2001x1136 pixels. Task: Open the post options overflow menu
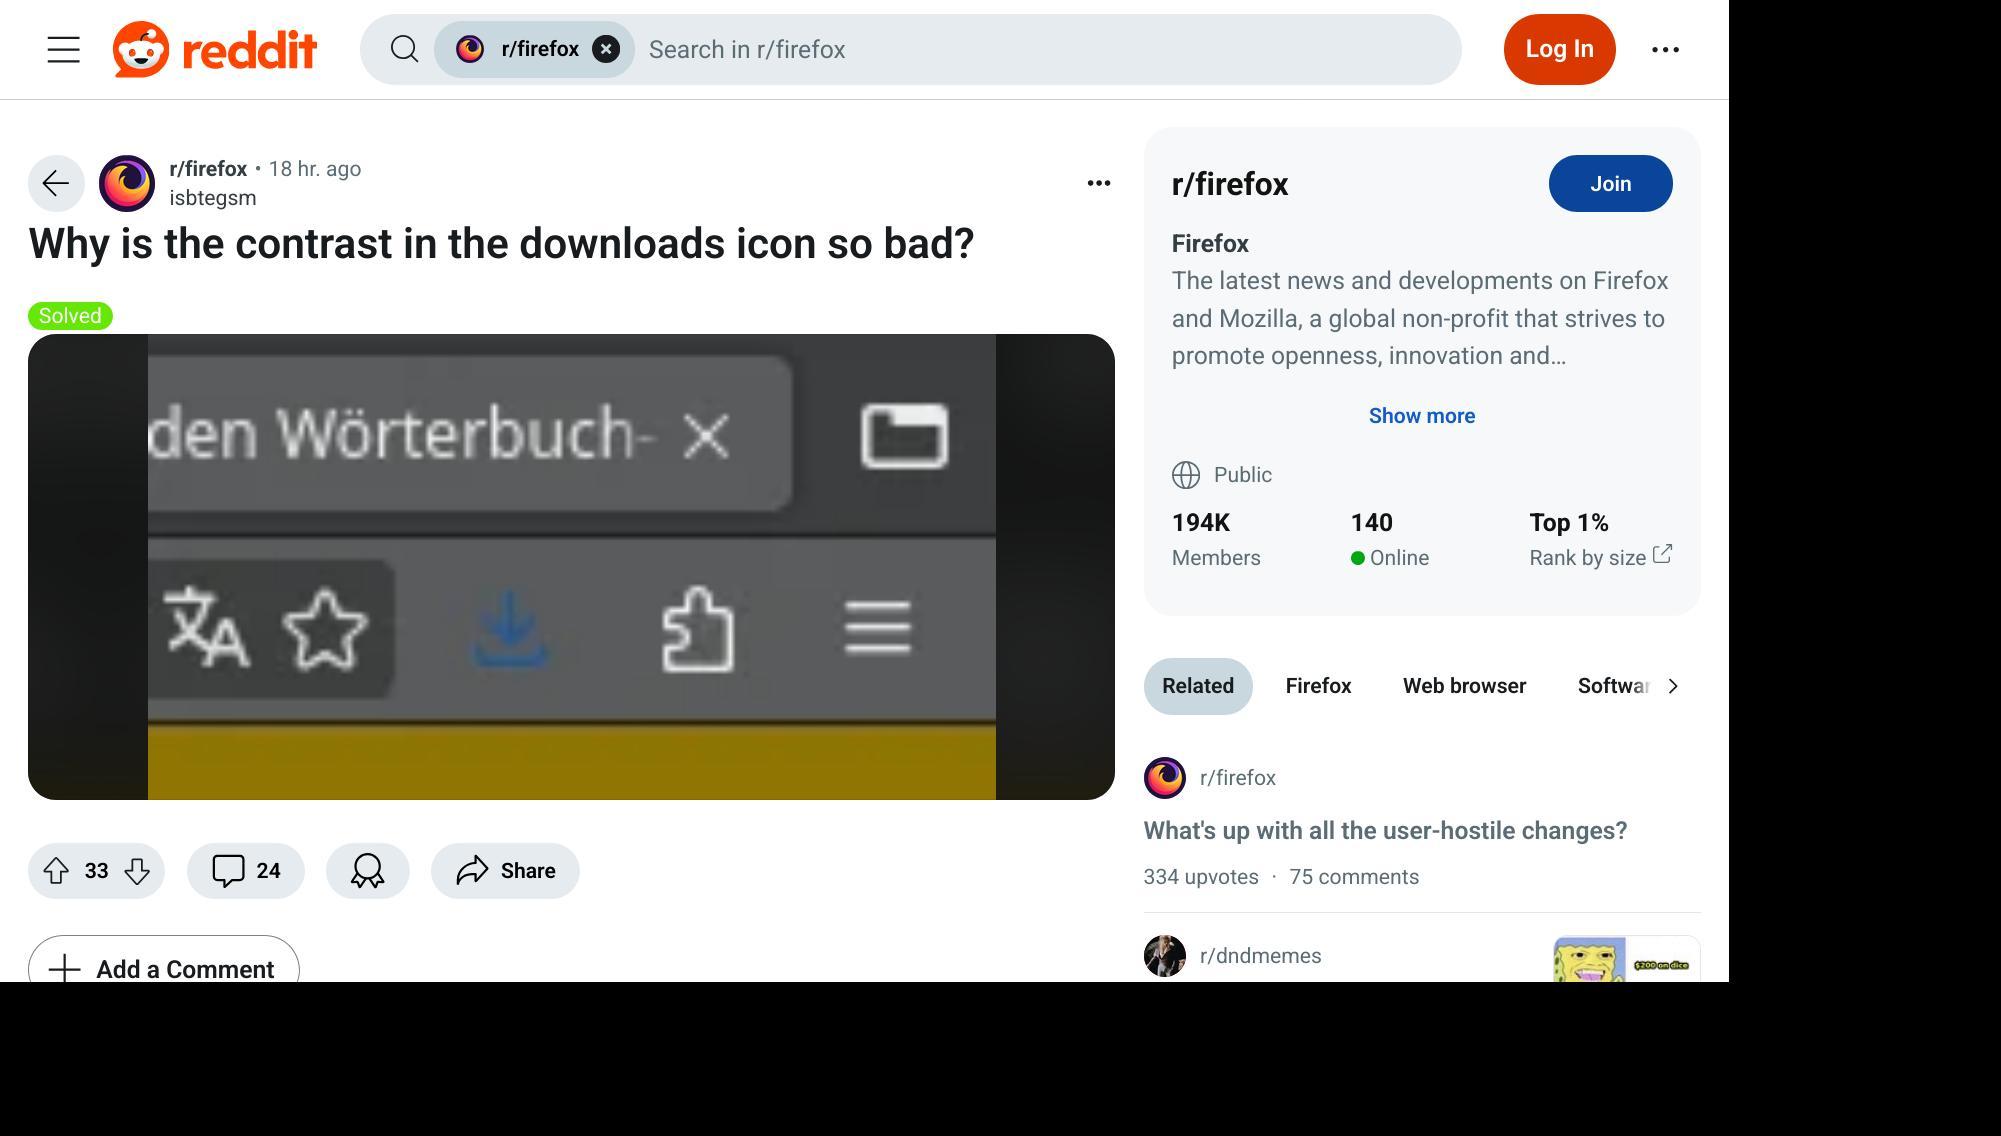pos(1097,183)
